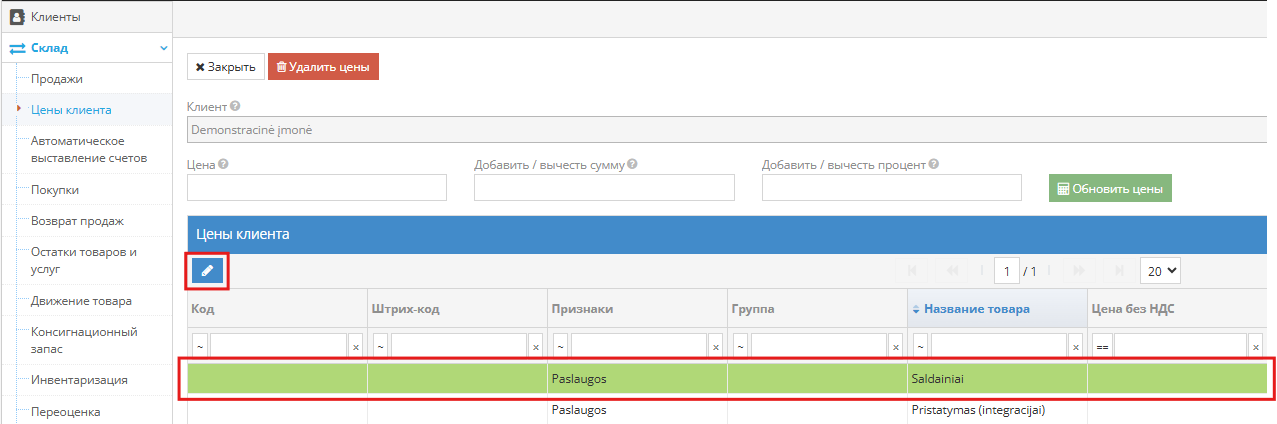The image size is (1277, 424).
Task: Open Инвентаризация menu item
Action: tap(79, 380)
